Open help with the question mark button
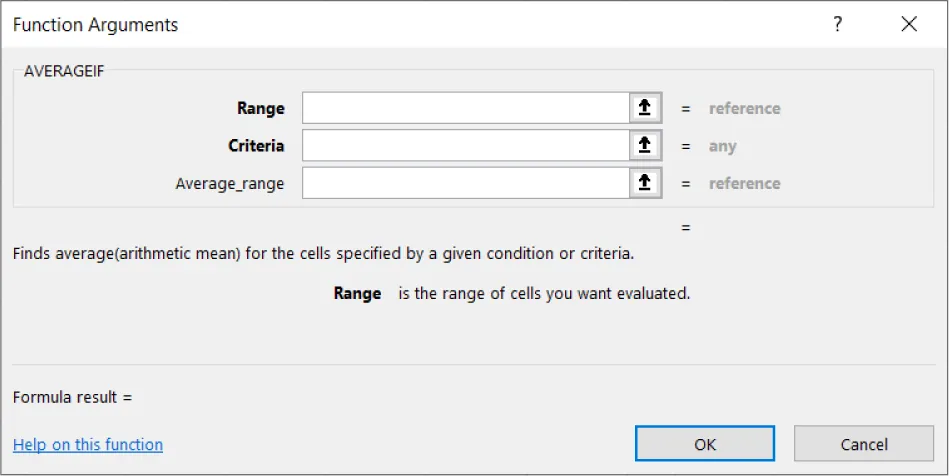The height and width of the screenshot is (476, 949). click(x=838, y=25)
